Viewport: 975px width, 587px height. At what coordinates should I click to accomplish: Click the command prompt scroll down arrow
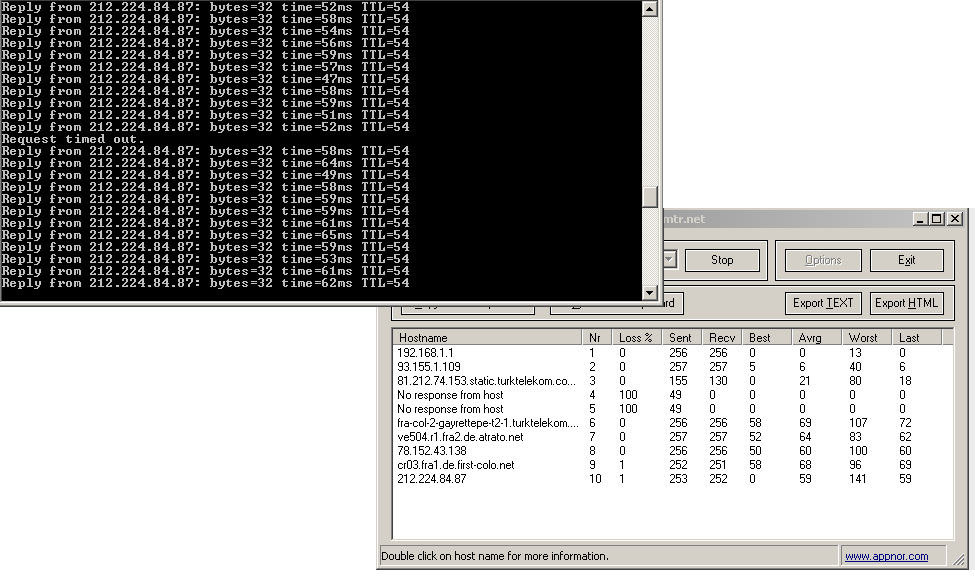[x=649, y=292]
